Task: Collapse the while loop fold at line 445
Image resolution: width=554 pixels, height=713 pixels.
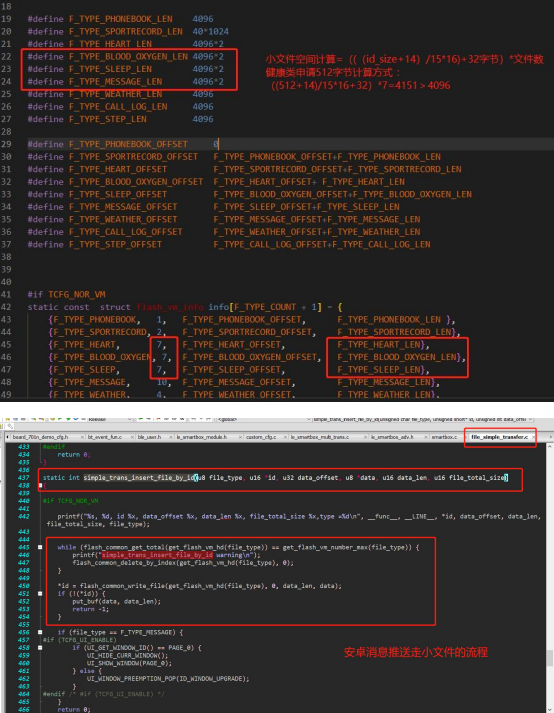Action: pos(40,547)
